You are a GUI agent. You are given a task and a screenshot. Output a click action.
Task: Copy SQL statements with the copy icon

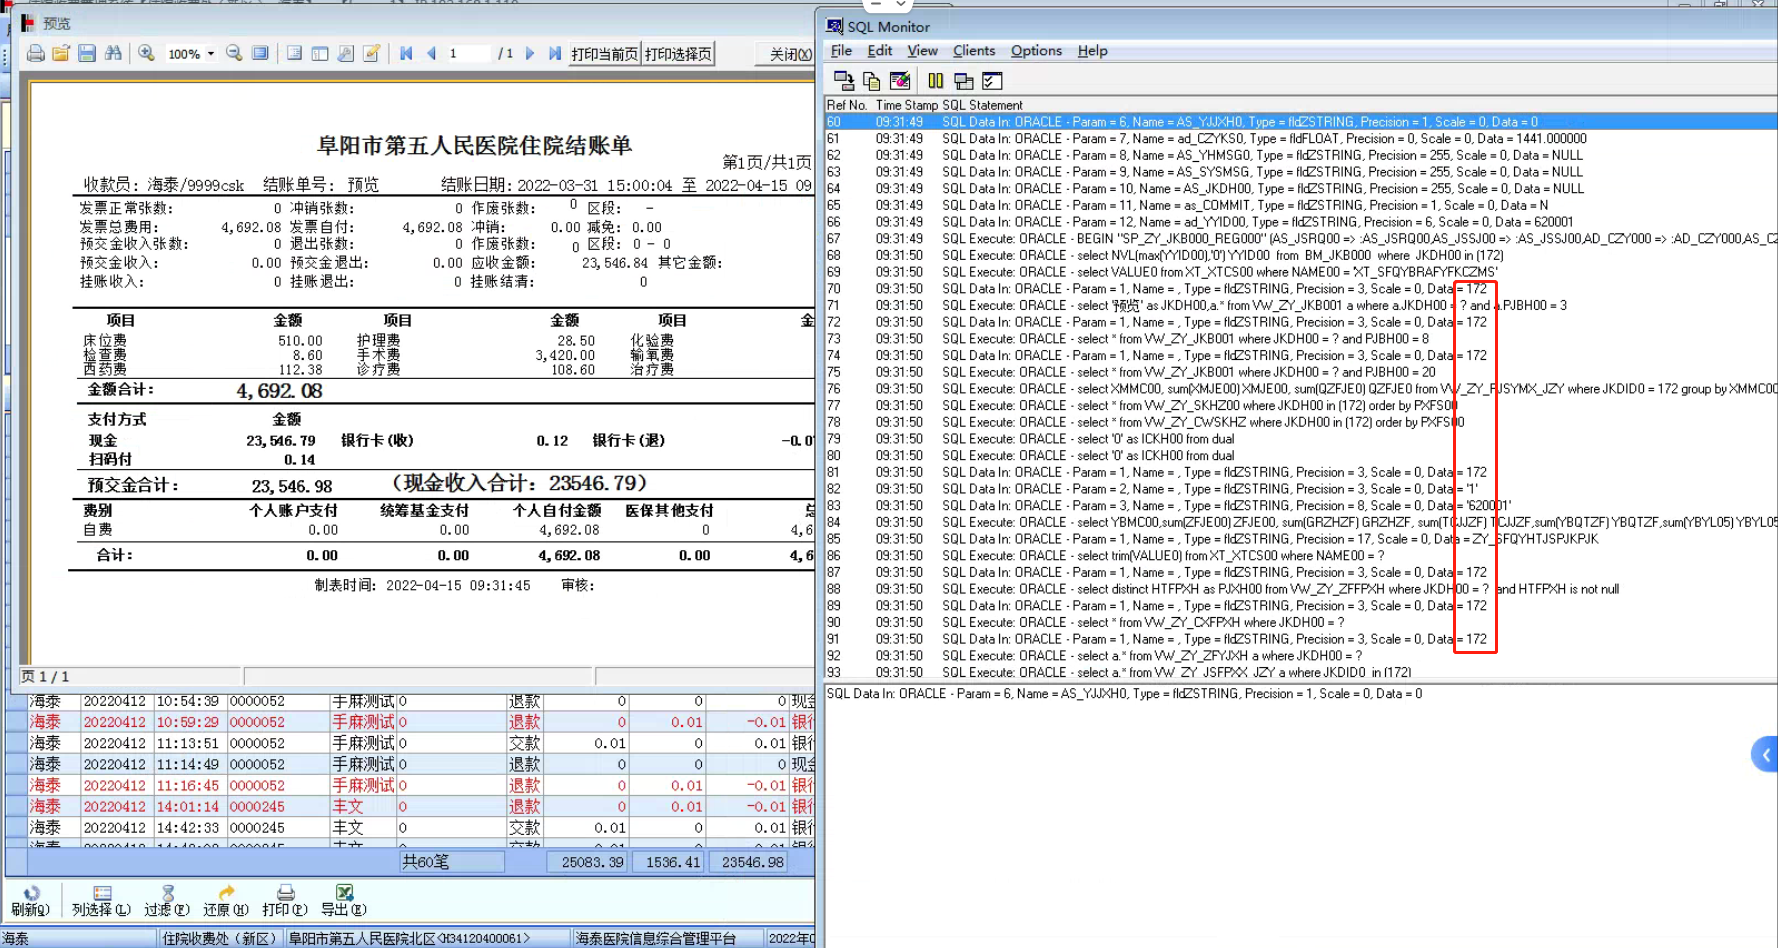tap(871, 81)
